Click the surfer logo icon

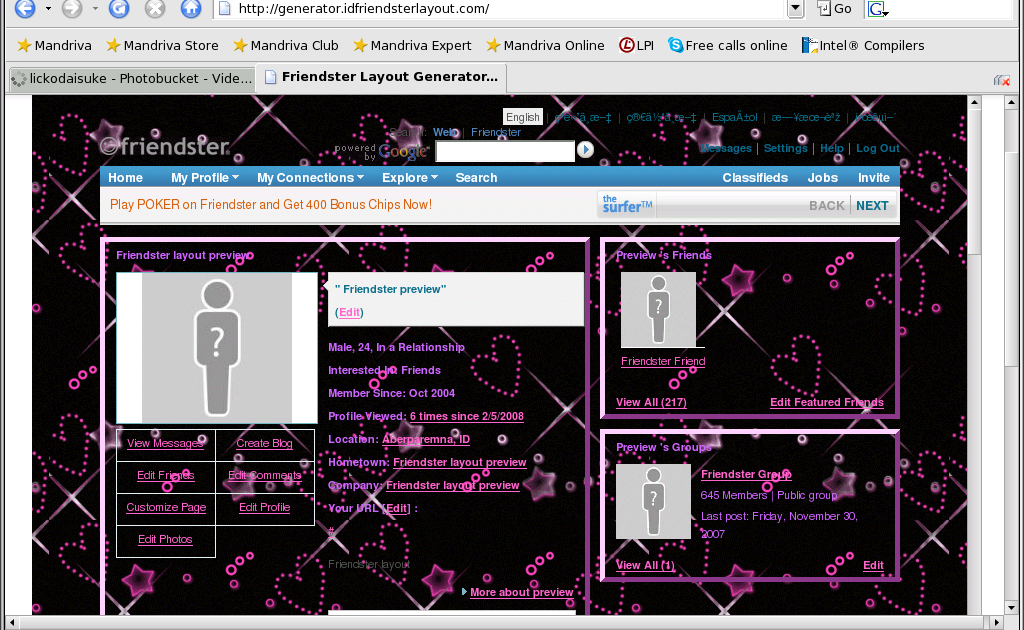[x=626, y=204]
